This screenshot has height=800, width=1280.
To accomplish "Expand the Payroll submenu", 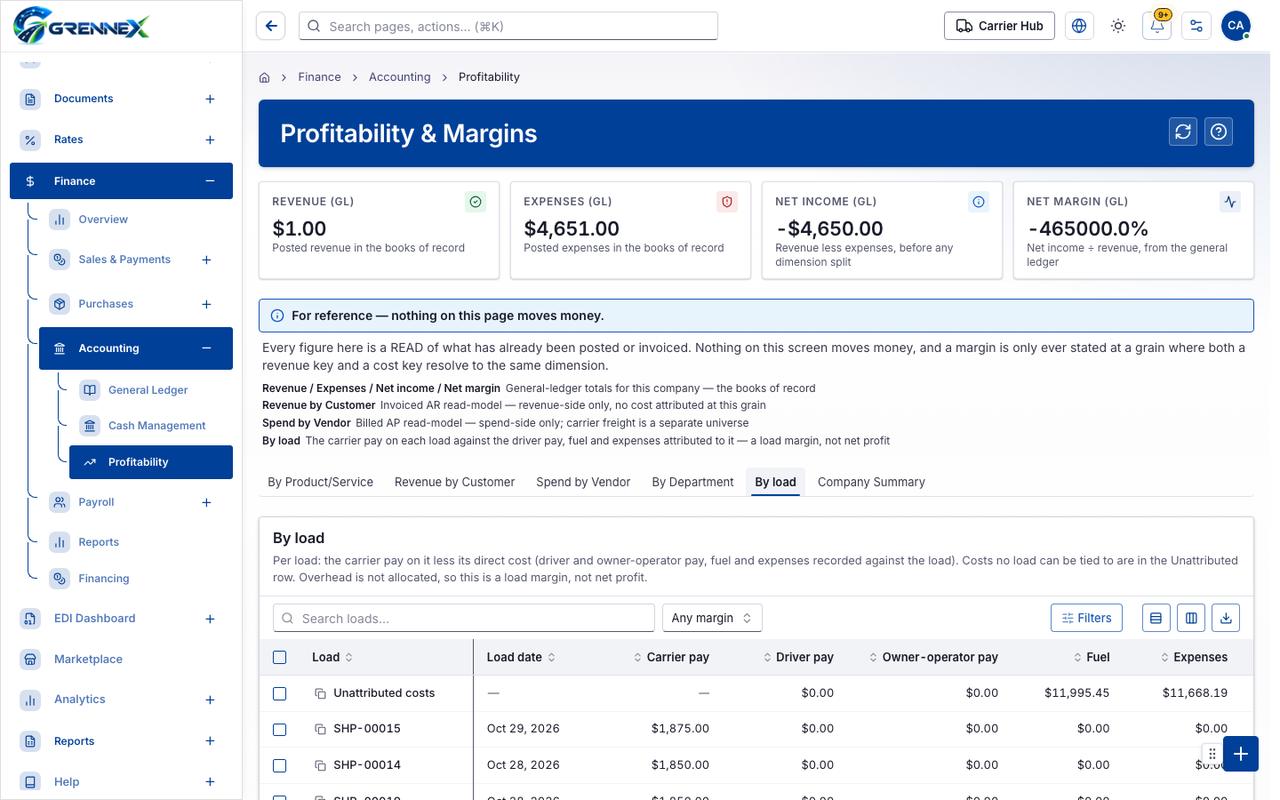I will click(207, 502).
